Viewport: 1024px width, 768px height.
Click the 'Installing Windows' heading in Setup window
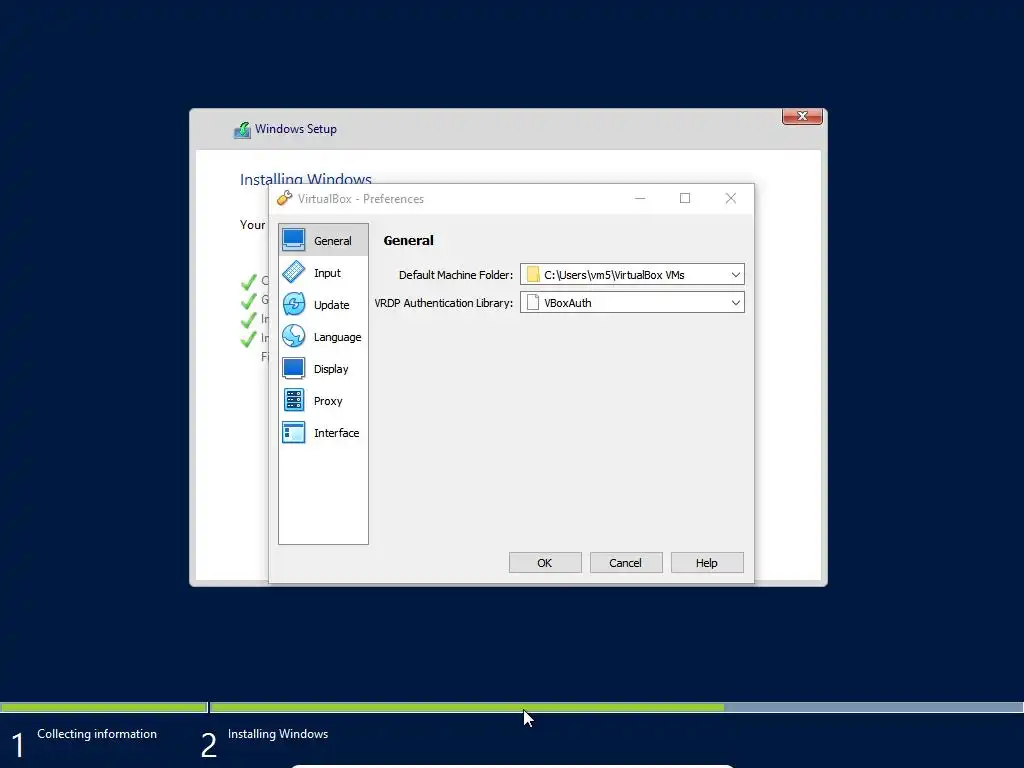pyautogui.click(x=306, y=179)
